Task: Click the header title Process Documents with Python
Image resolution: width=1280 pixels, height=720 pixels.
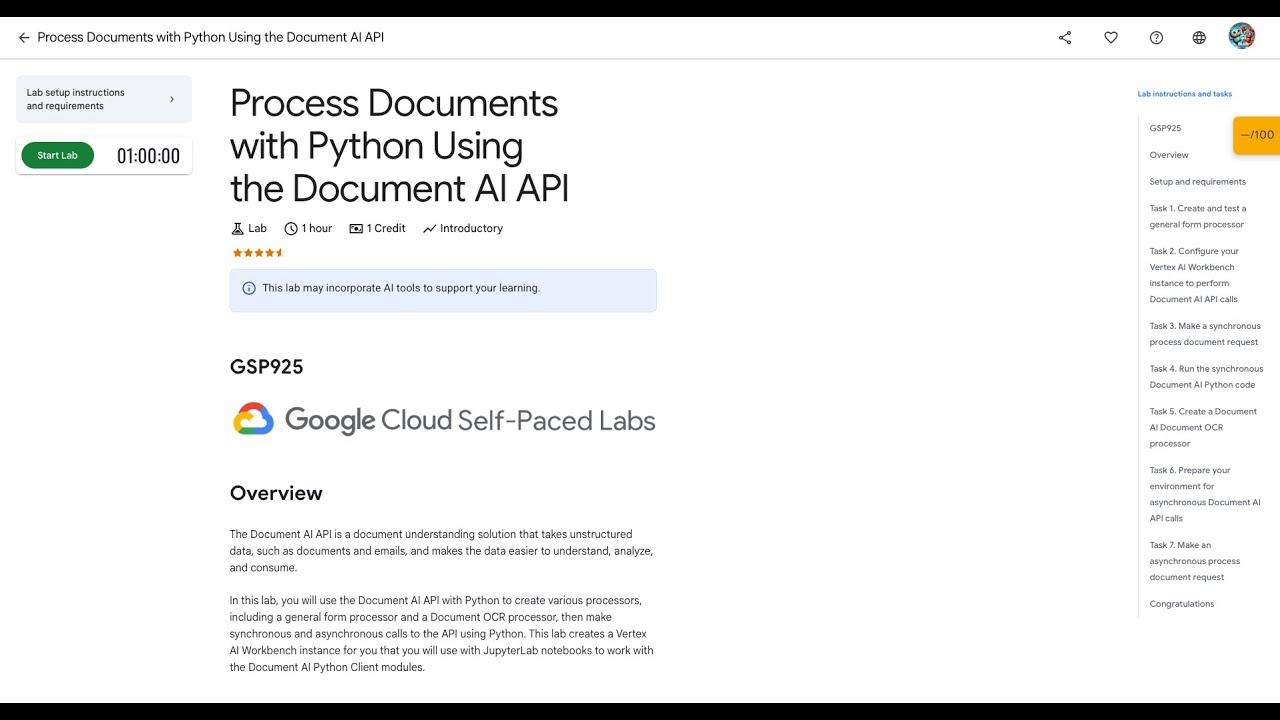Action: [x=210, y=38]
